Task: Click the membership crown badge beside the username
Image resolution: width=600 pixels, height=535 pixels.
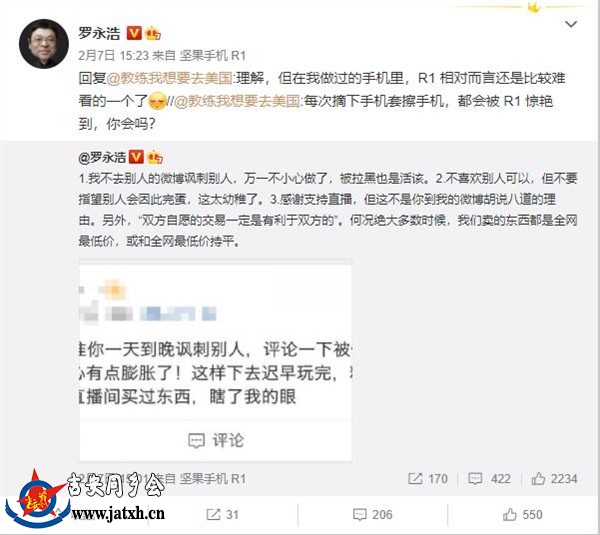Action: pyautogui.click(x=153, y=34)
